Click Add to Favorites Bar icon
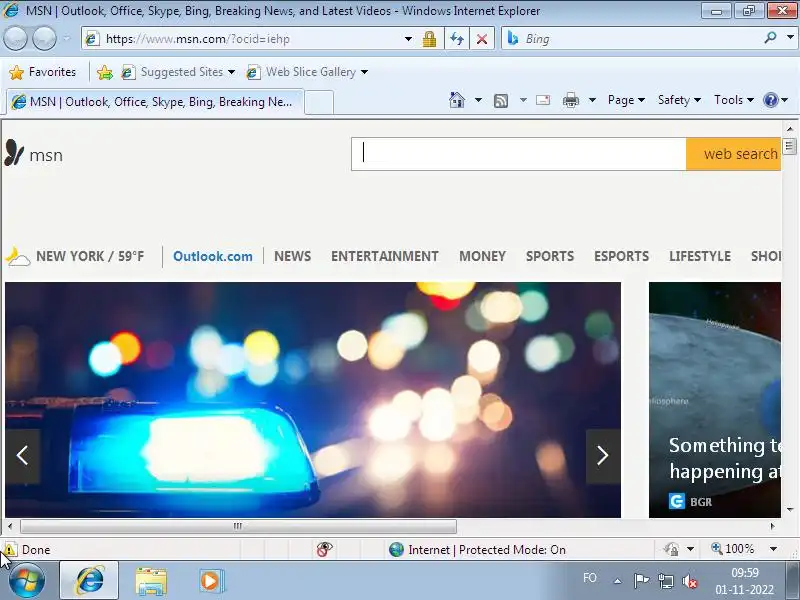800x600 pixels. click(105, 72)
